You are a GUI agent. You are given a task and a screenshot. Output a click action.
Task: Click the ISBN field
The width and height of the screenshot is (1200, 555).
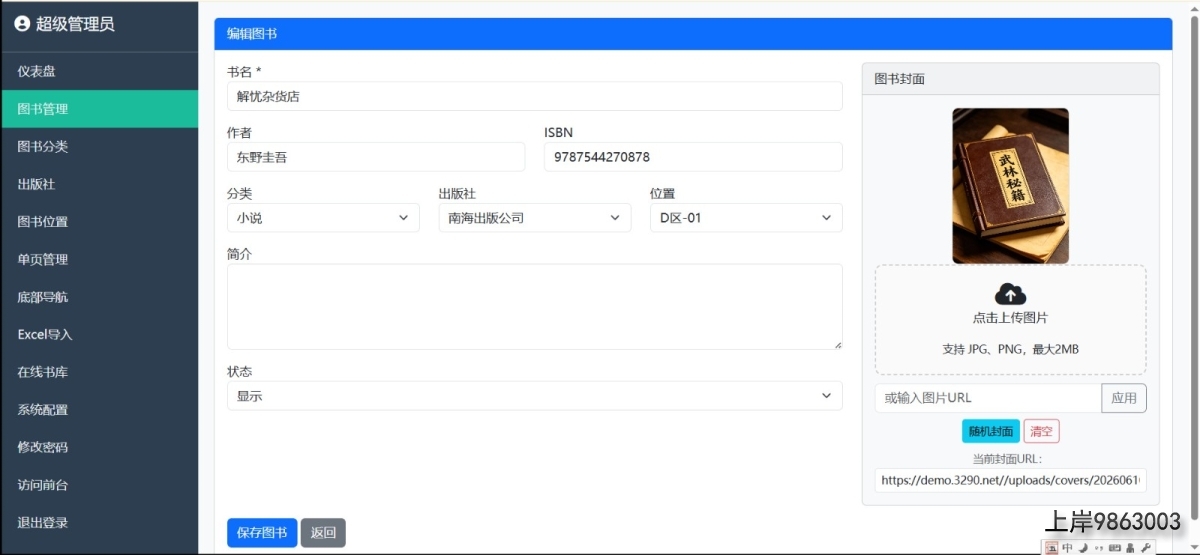pos(693,157)
